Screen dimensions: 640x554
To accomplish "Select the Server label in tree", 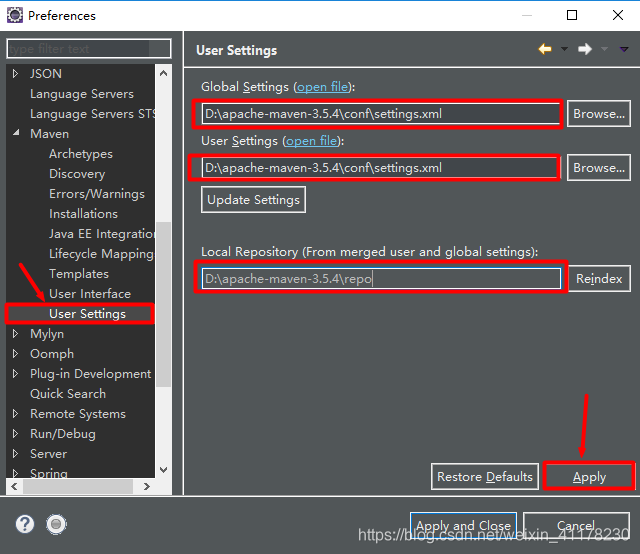I will [48, 454].
